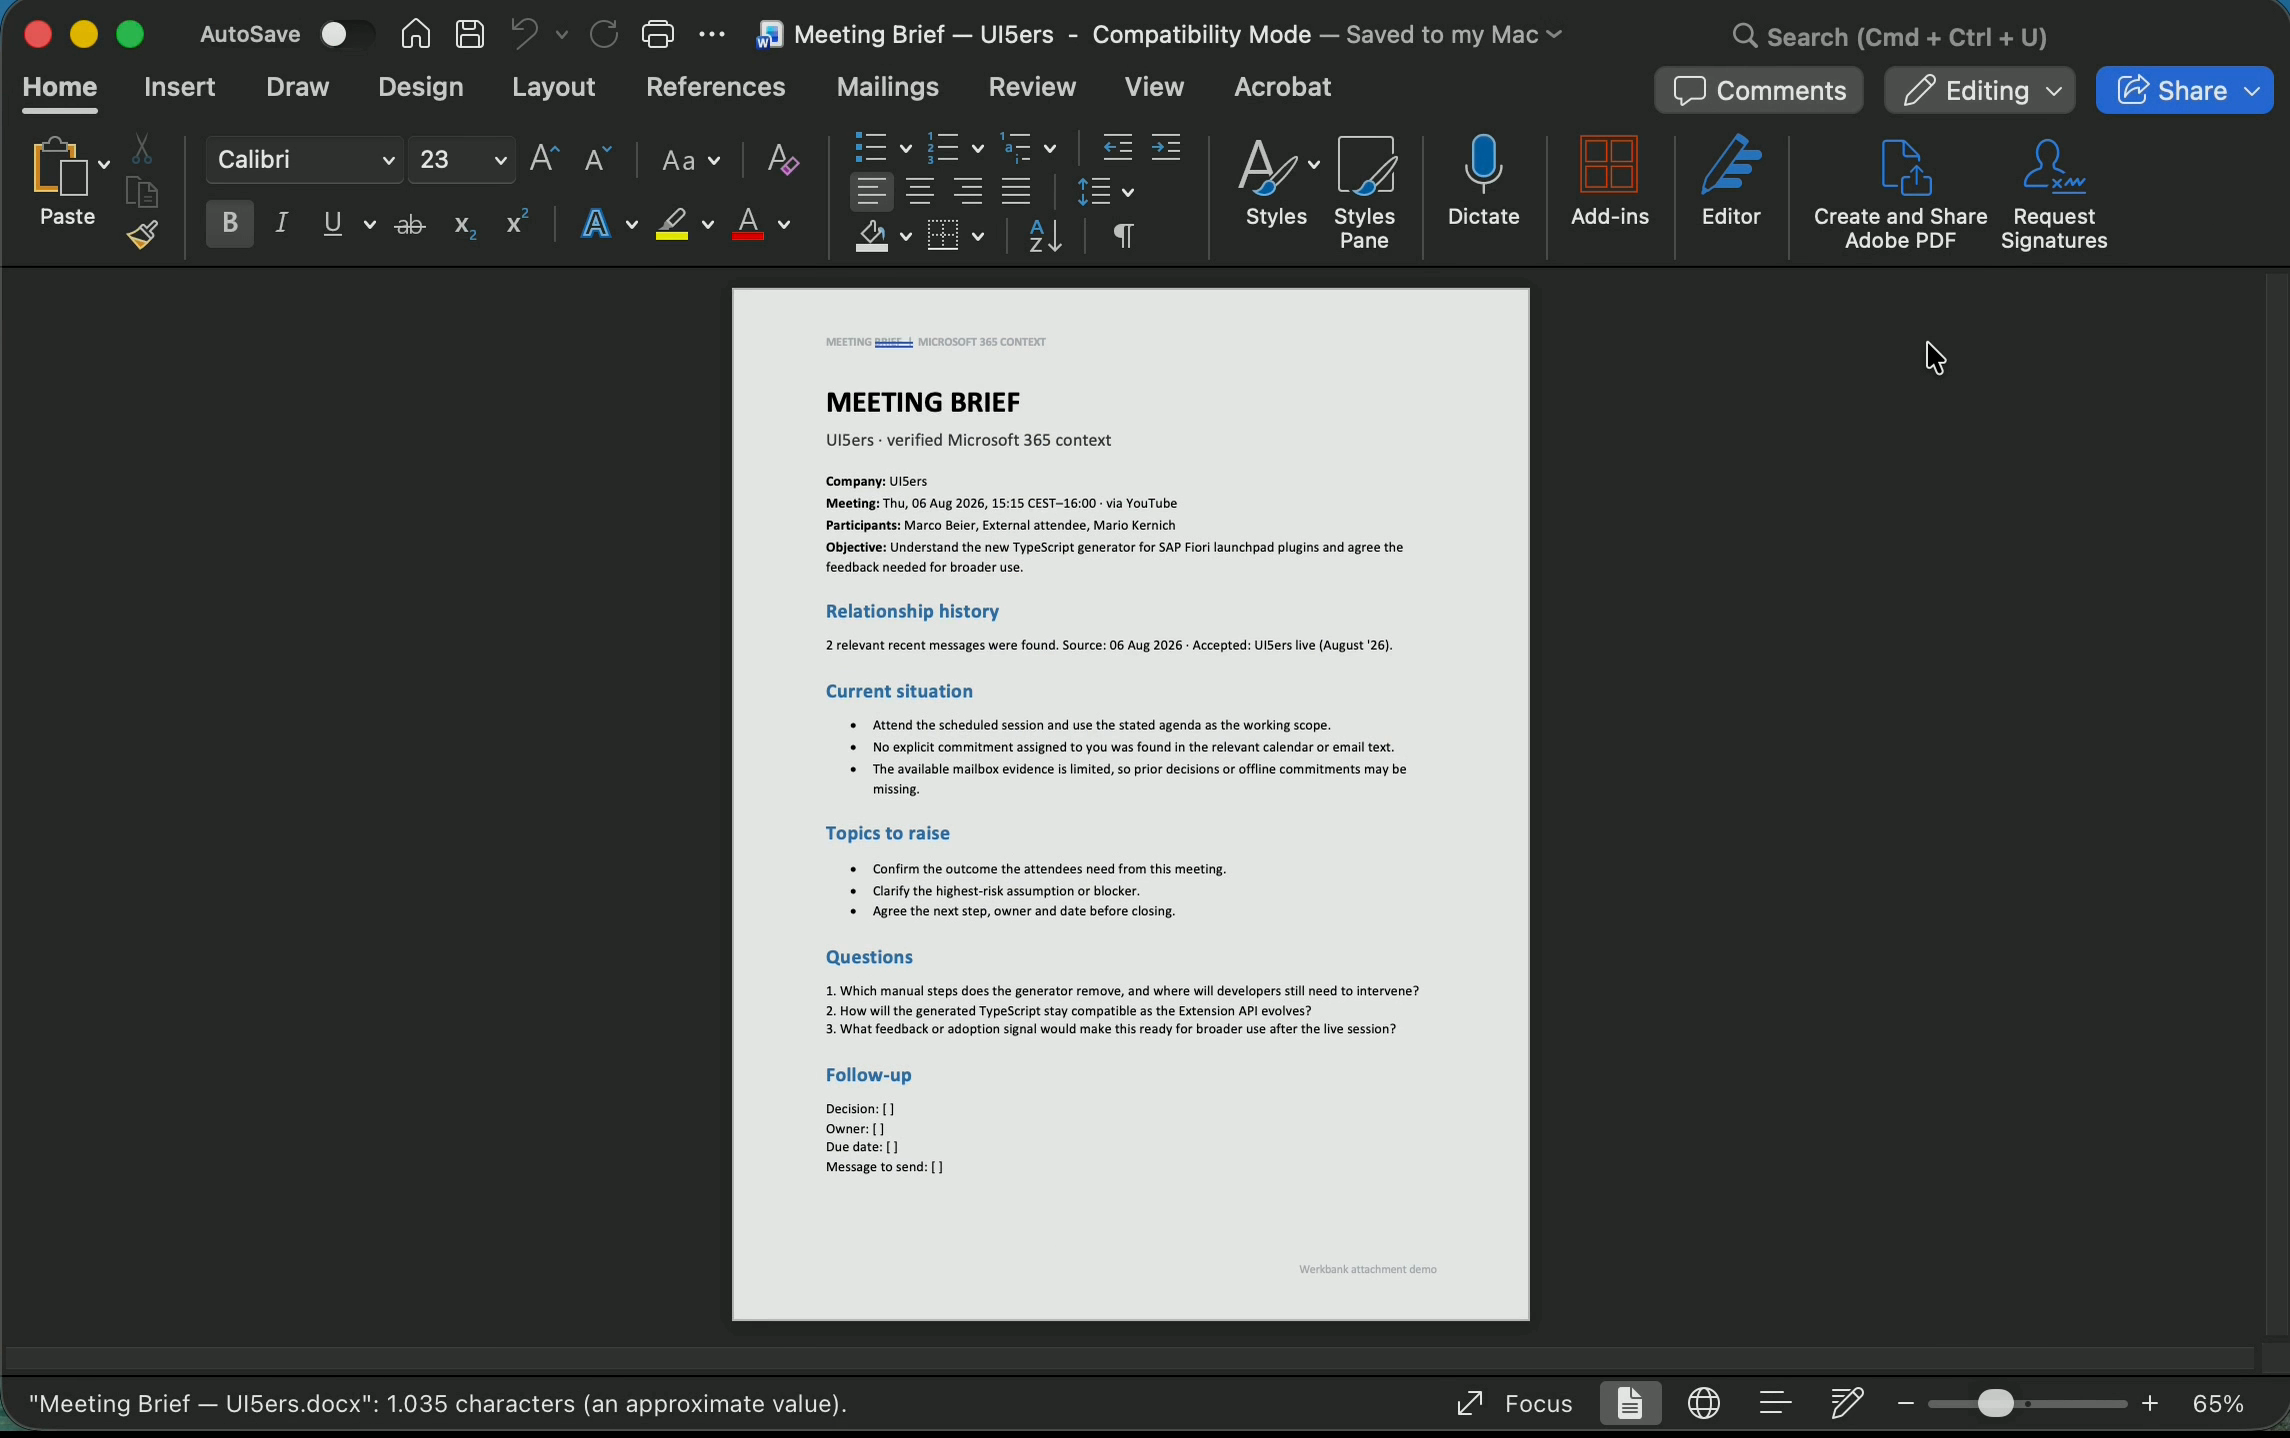Expand the numbered list options arrow

tap(978, 149)
